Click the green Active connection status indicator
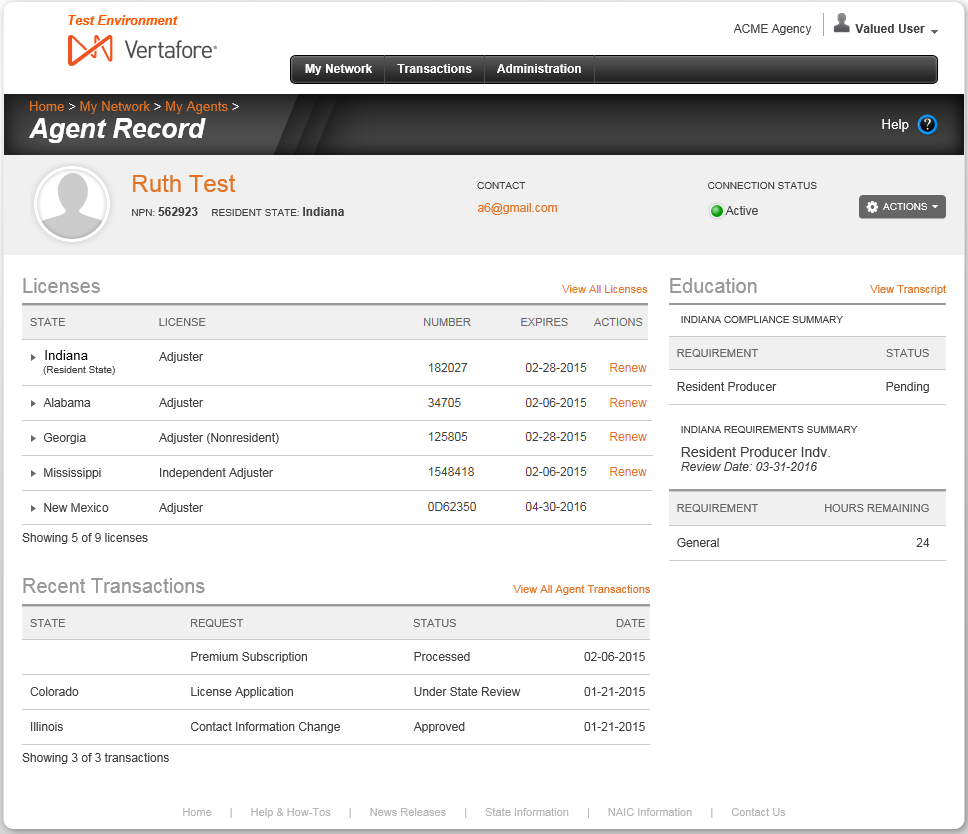 [x=716, y=210]
